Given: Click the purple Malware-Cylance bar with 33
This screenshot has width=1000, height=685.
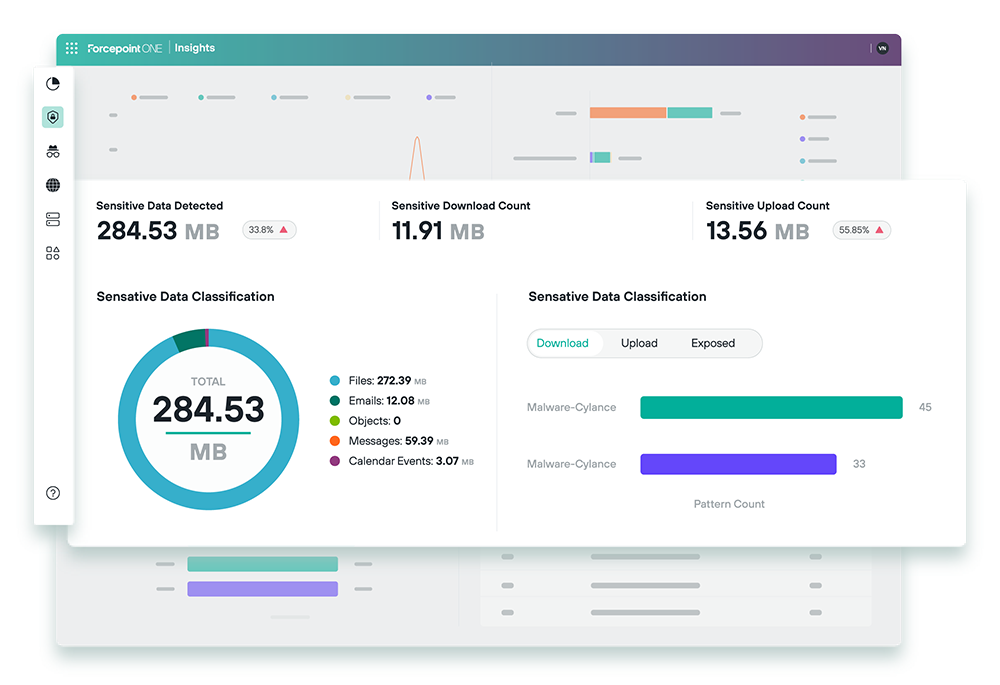Looking at the screenshot, I should 738,464.
